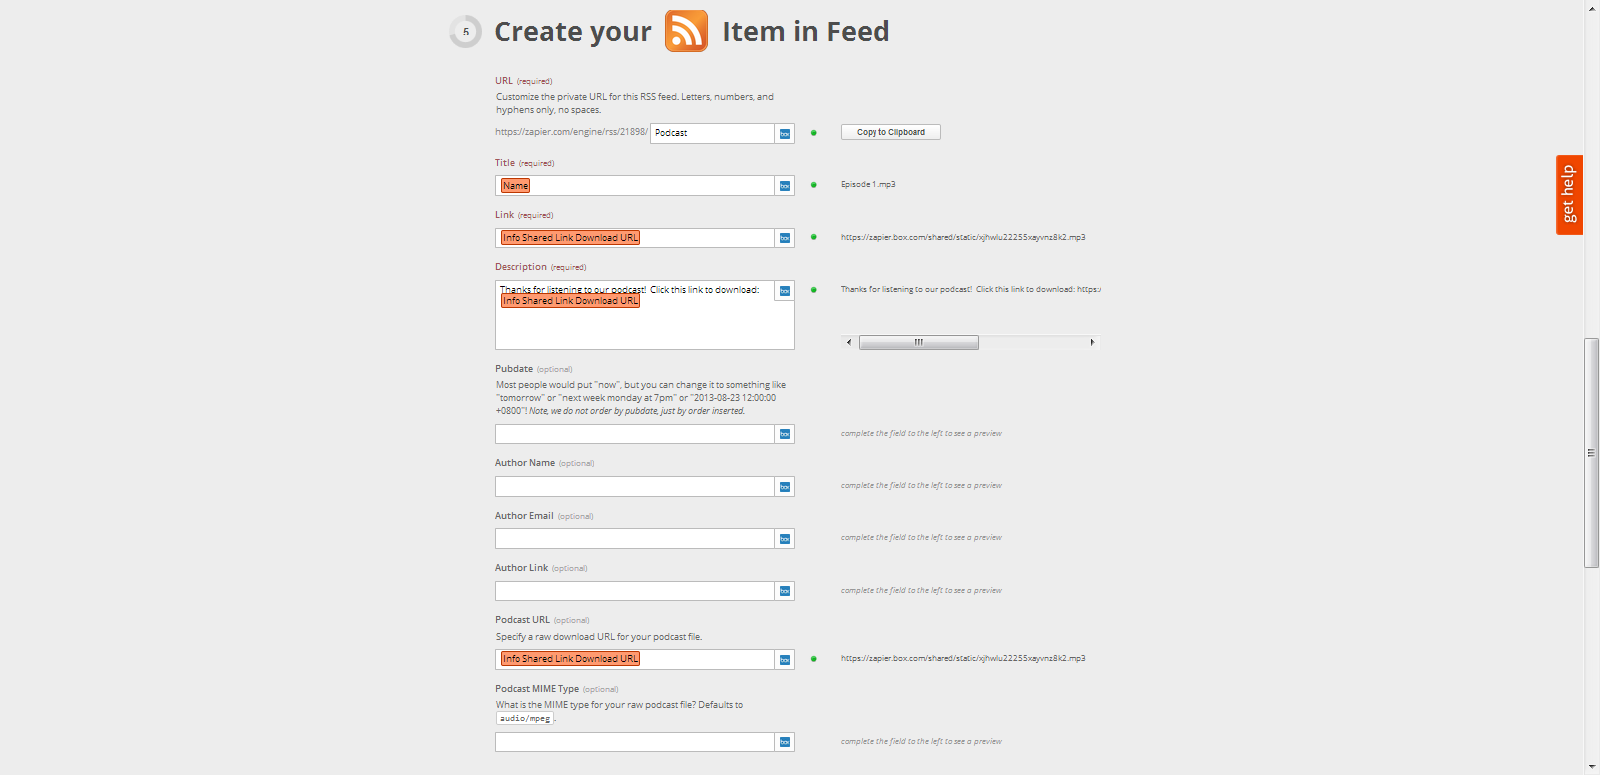This screenshot has height=775, width=1600.
Task: Click right arrow of Description preview scrollbar
Action: (x=1092, y=342)
